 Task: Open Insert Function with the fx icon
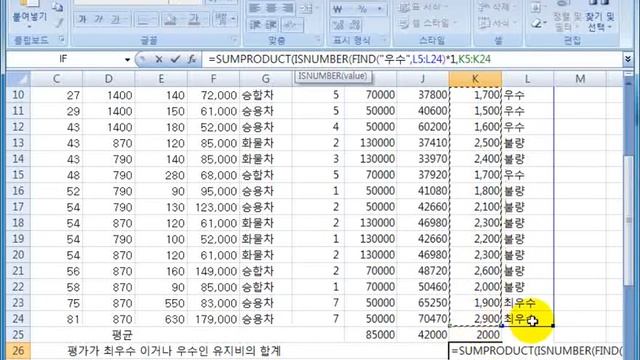pos(192,60)
